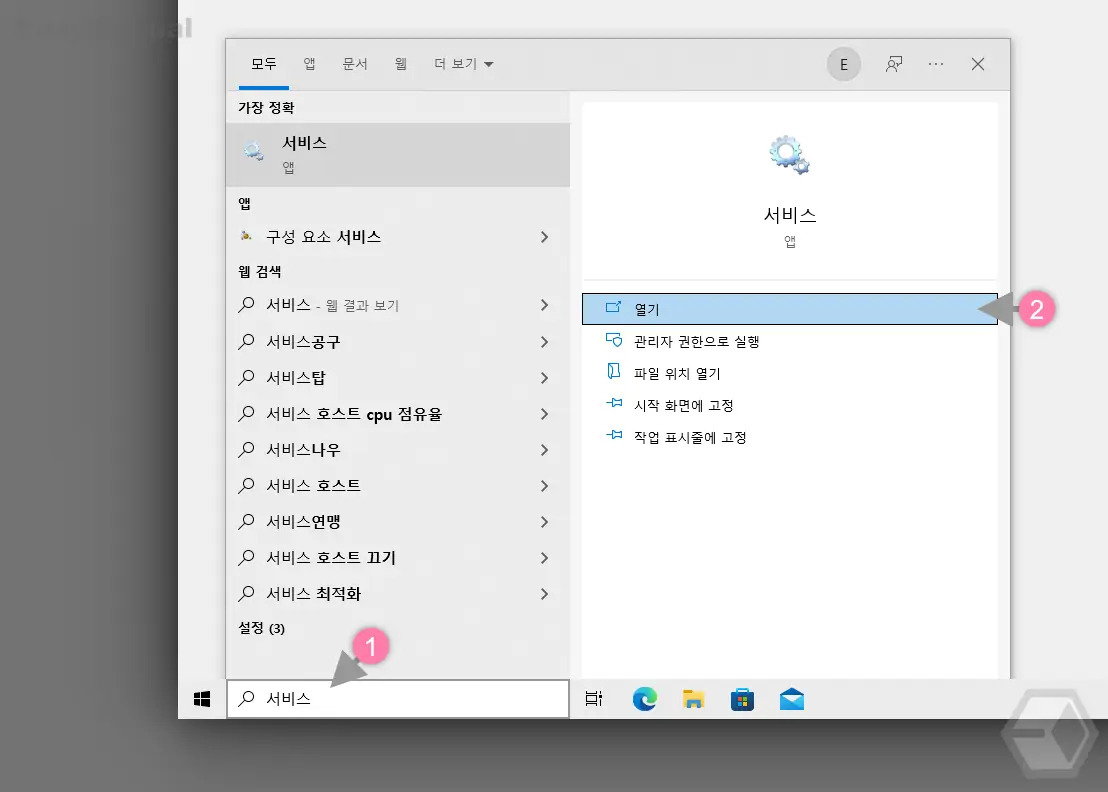Click the taskbar search box with 서비스
The width and height of the screenshot is (1108, 792).
(x=398, y=699)
